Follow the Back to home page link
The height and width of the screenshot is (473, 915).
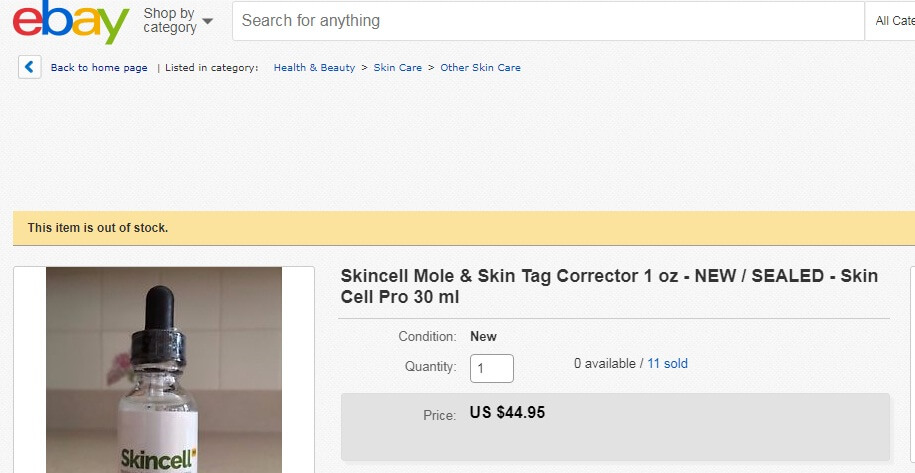(99, 68)
